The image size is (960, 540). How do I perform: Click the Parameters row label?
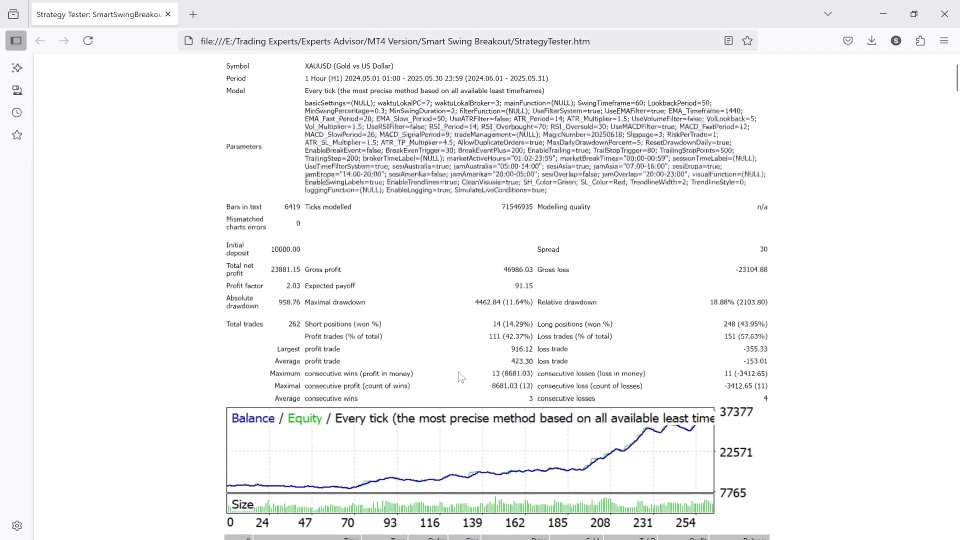click(x=244, y=147)
